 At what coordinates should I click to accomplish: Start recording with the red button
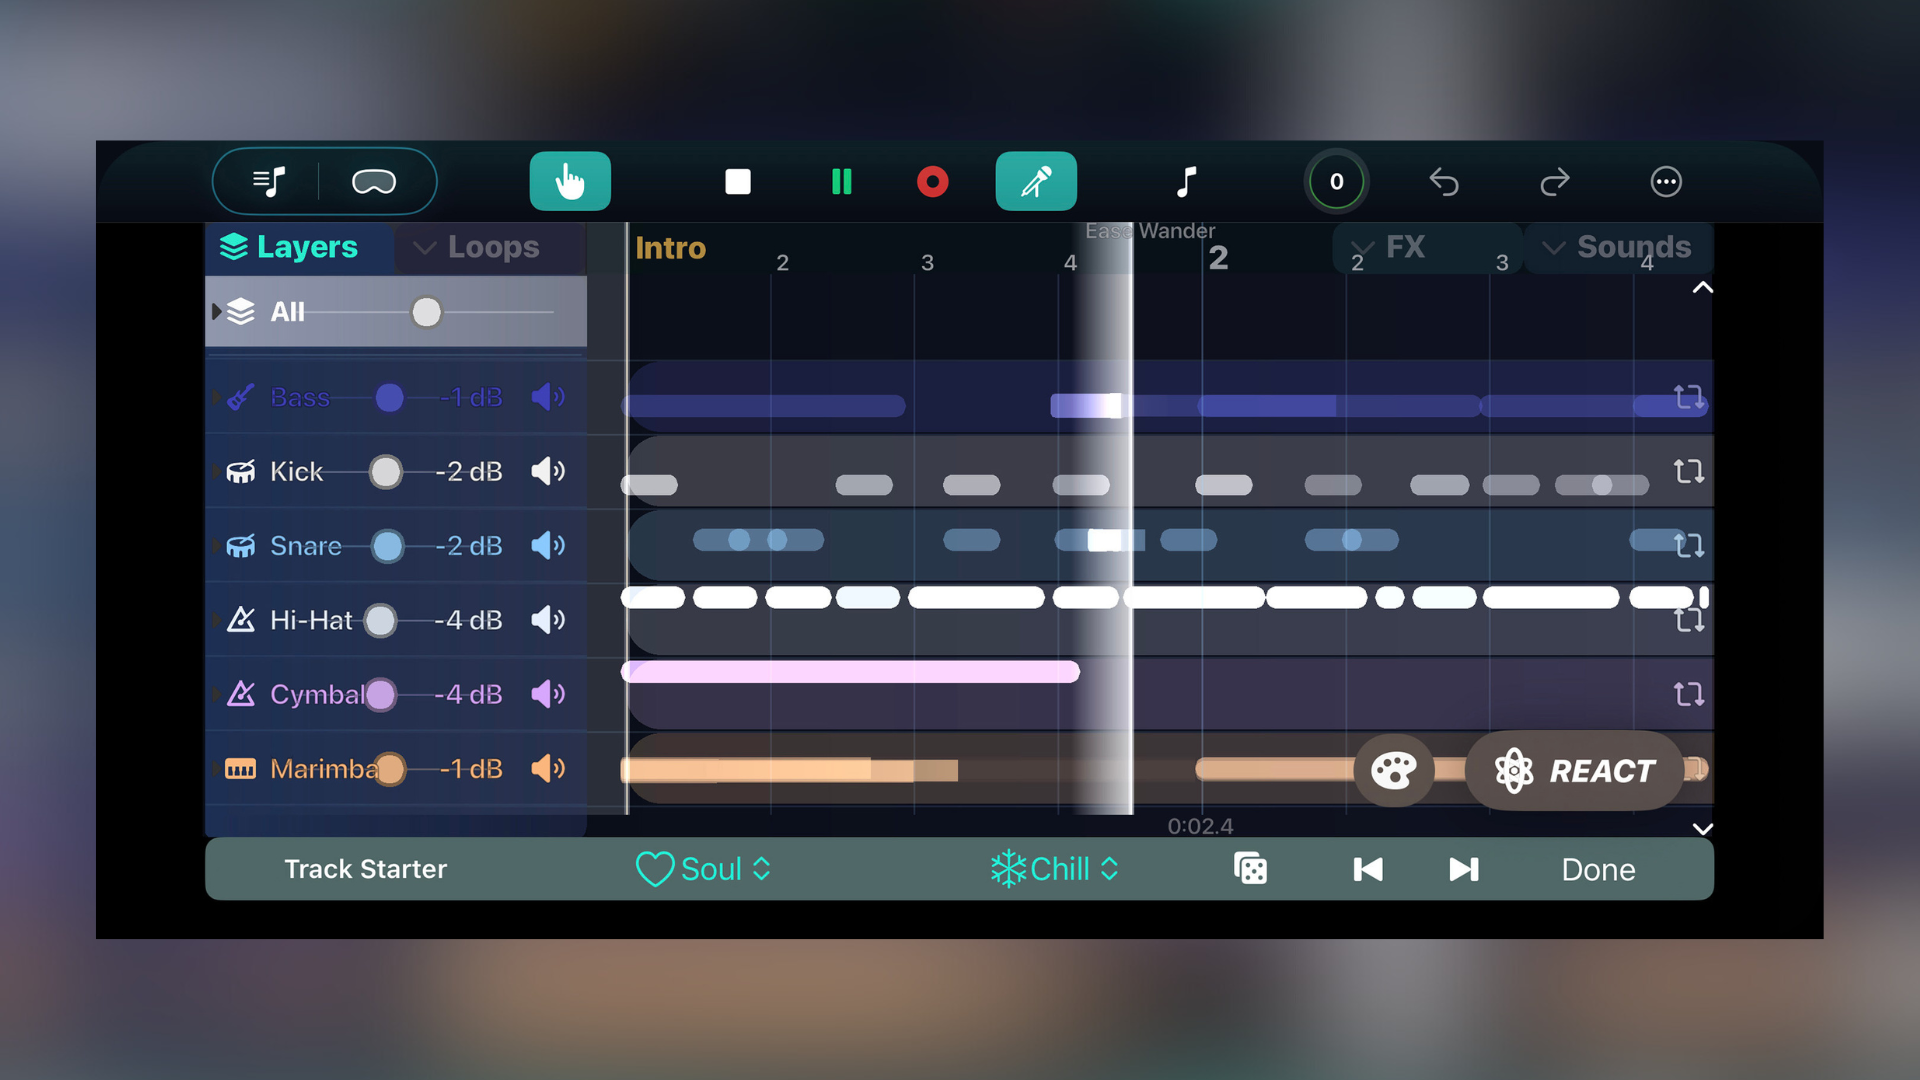tap(933, 182)
